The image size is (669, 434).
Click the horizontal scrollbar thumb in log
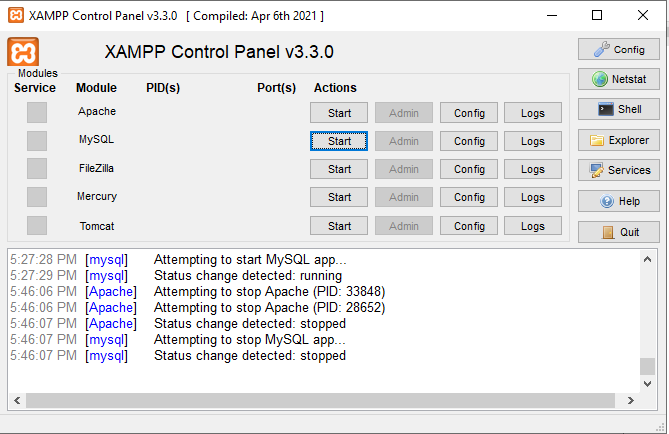tap(320, 400)
